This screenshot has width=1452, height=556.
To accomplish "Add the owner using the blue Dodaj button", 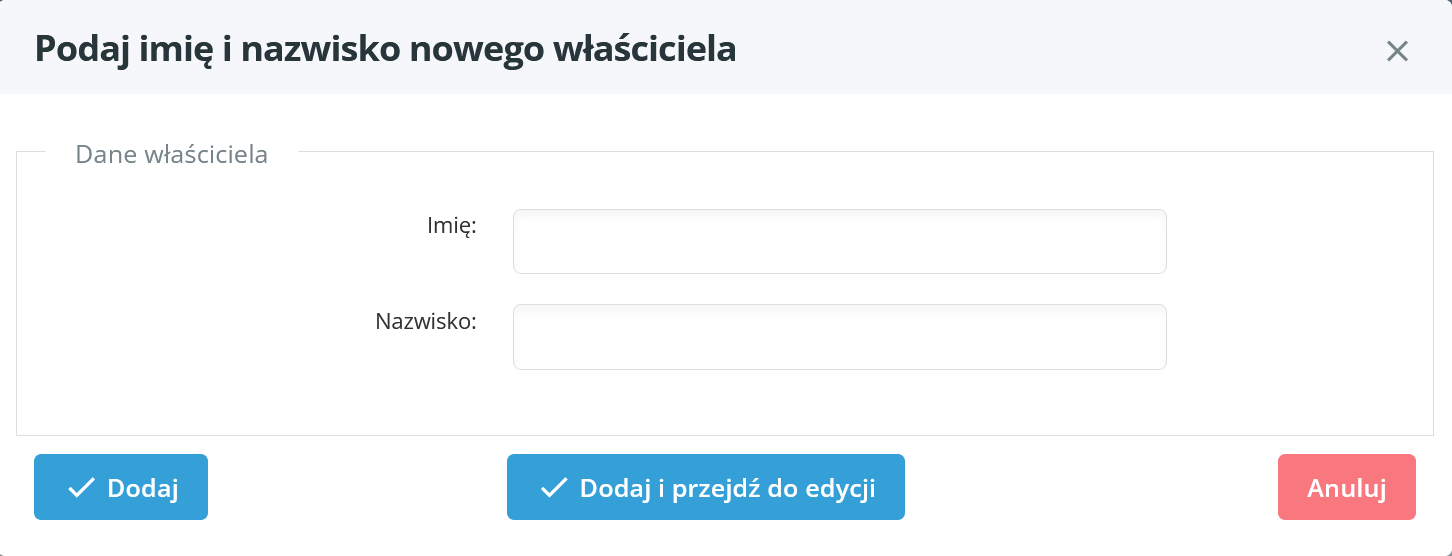I will click(121, 488).
